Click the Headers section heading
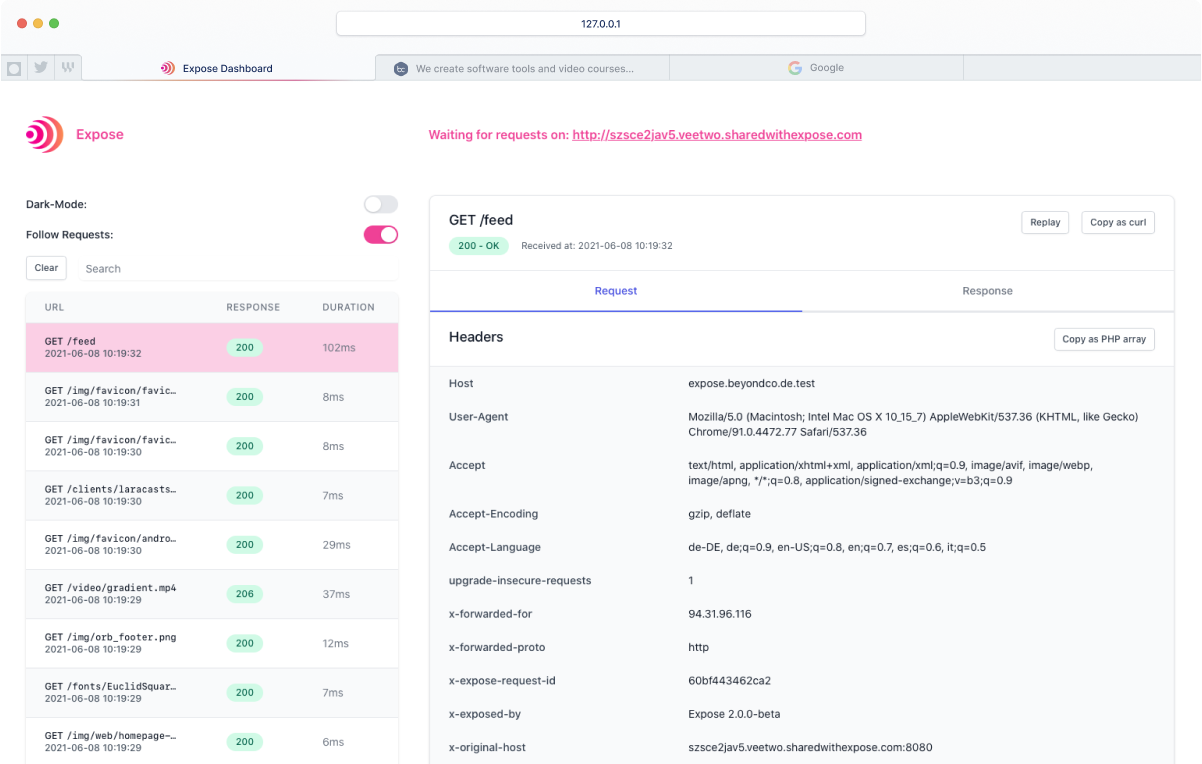Image resolution: width=1202 pixels, height=764 pixels. tap(476, 337)
